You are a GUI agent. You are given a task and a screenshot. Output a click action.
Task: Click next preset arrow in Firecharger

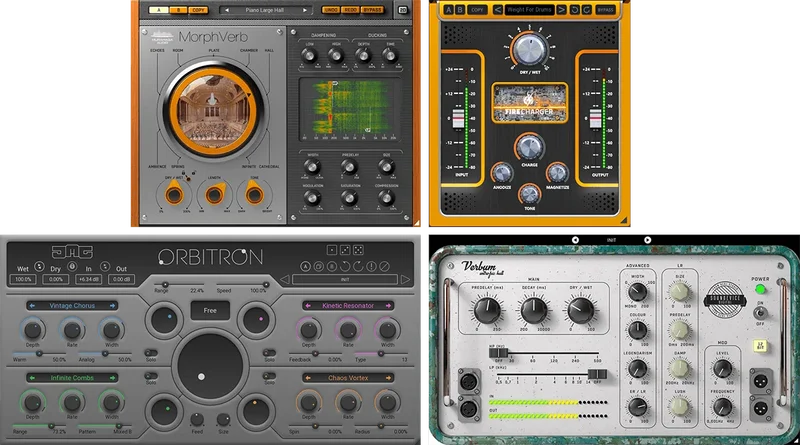click(x=561, y=10)
